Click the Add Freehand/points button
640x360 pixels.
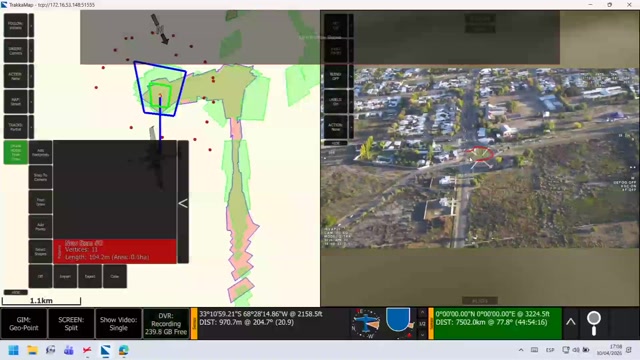coord(40,152)
